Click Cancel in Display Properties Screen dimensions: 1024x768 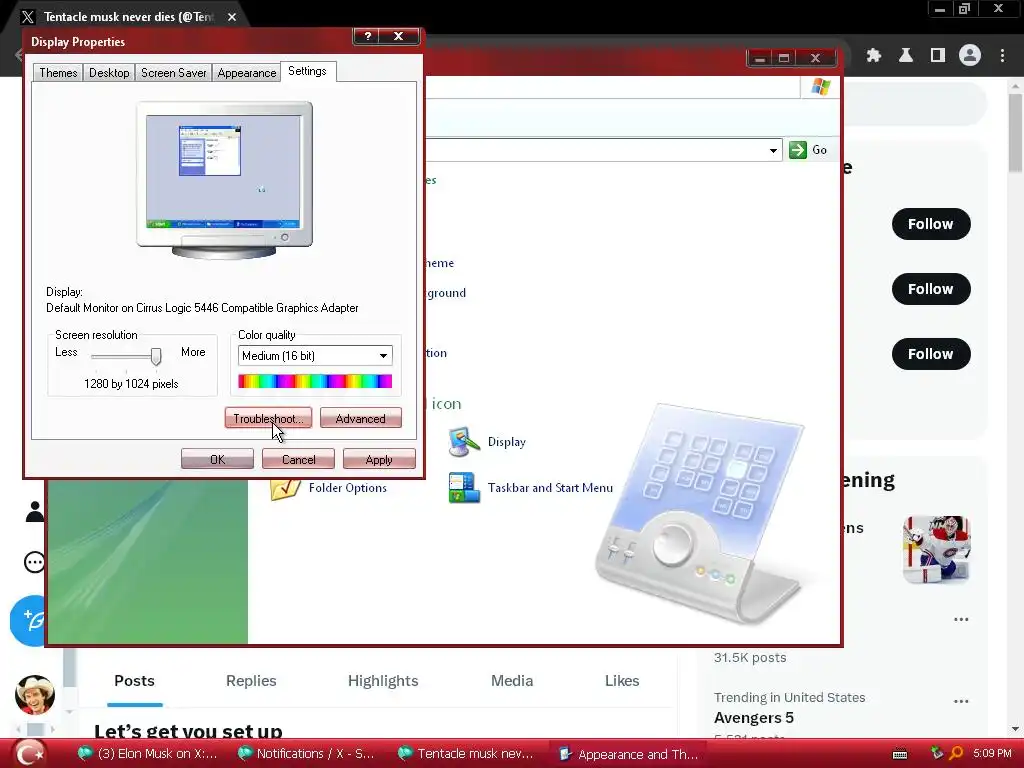pos(298,459)
